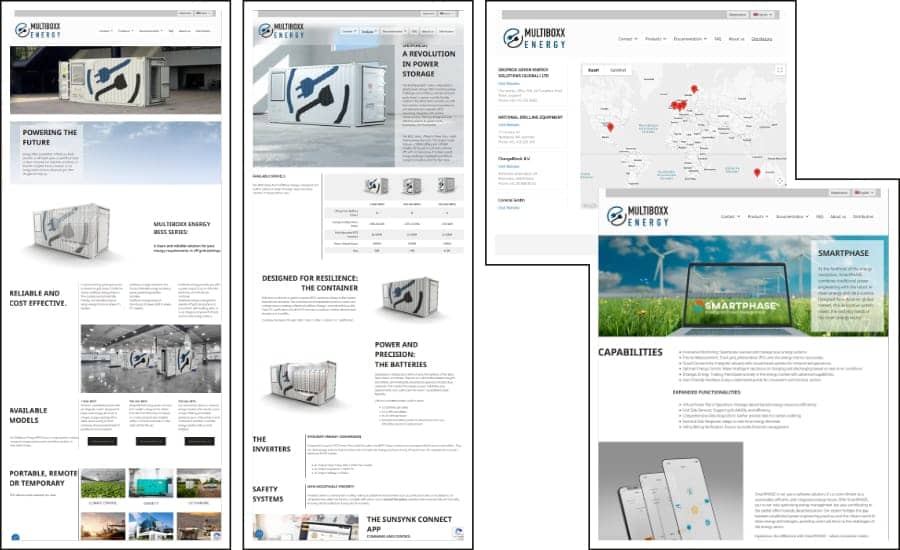Click the Sunsynk Connect App image
Image resolution: width=900 pixels, height=550 pixels.
pos(306,526)
